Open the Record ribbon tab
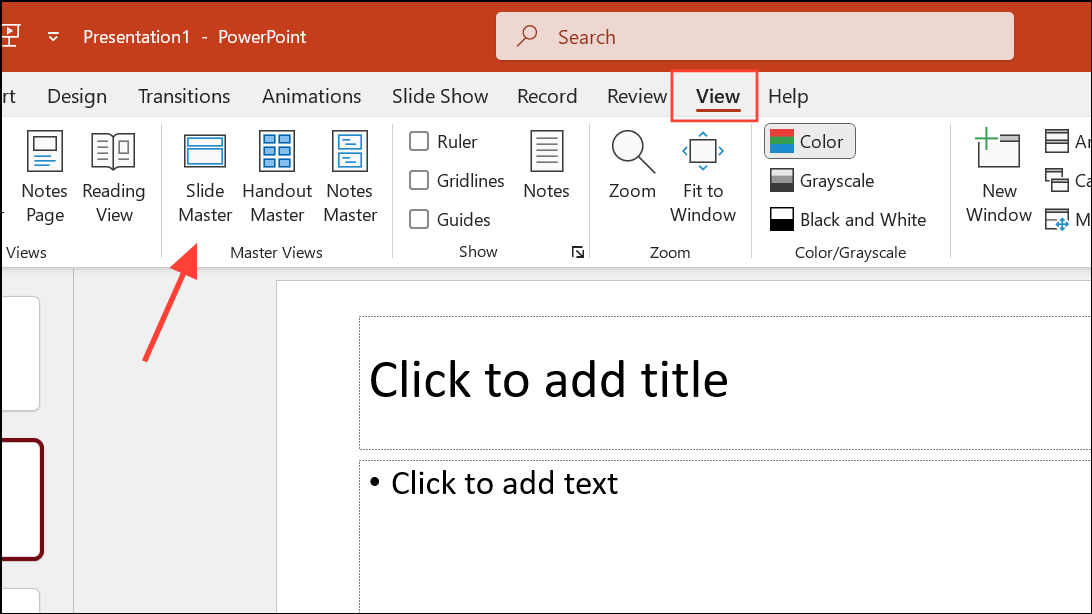Screen dimensions: 1092x614 point(547,95)
